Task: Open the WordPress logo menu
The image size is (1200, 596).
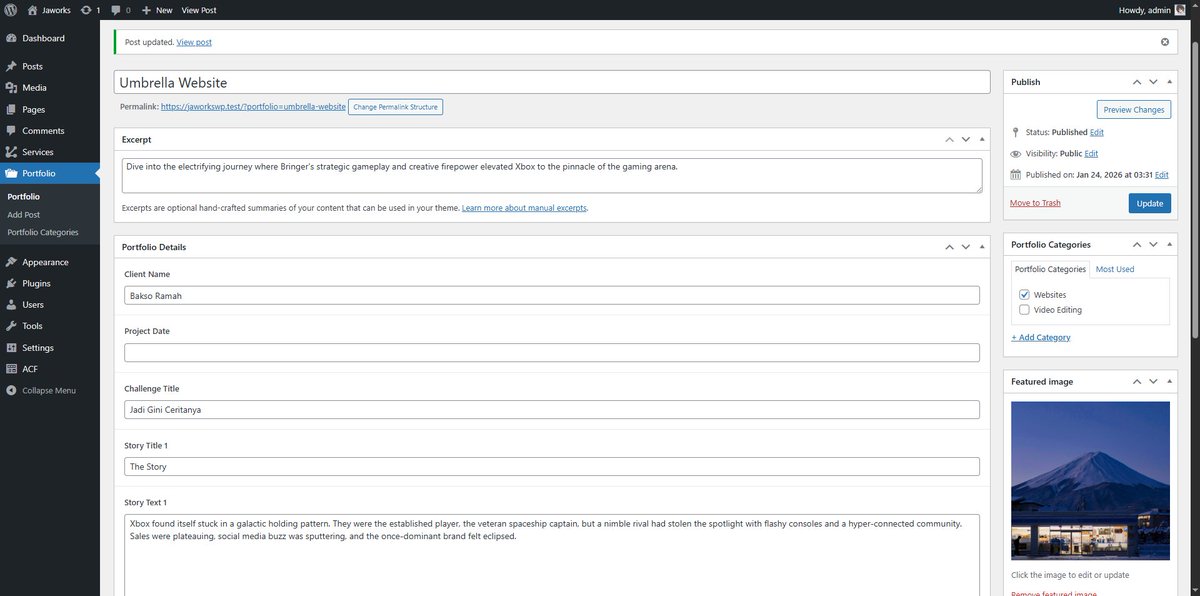Action: [10, 10]
